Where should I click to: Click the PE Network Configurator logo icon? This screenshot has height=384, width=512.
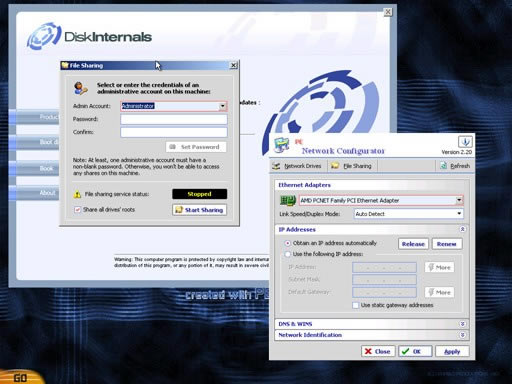pos(282,145)
